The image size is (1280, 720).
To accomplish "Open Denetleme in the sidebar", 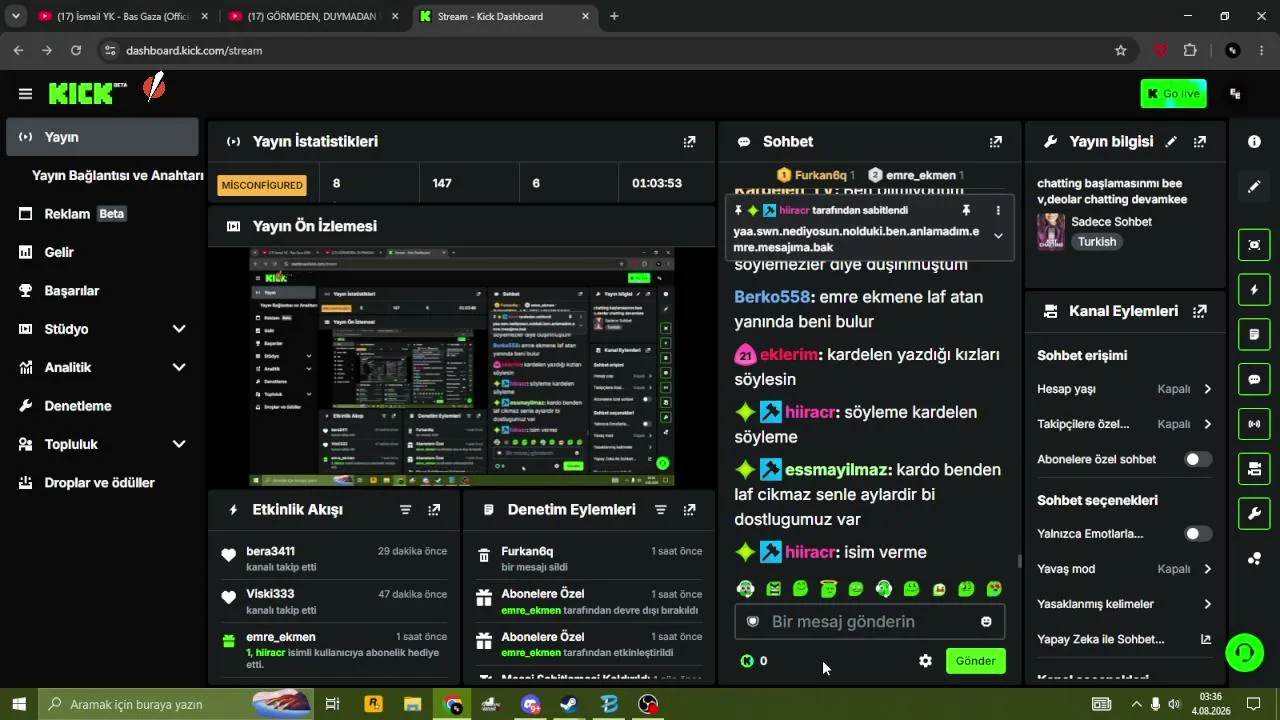I will point(102,406).
